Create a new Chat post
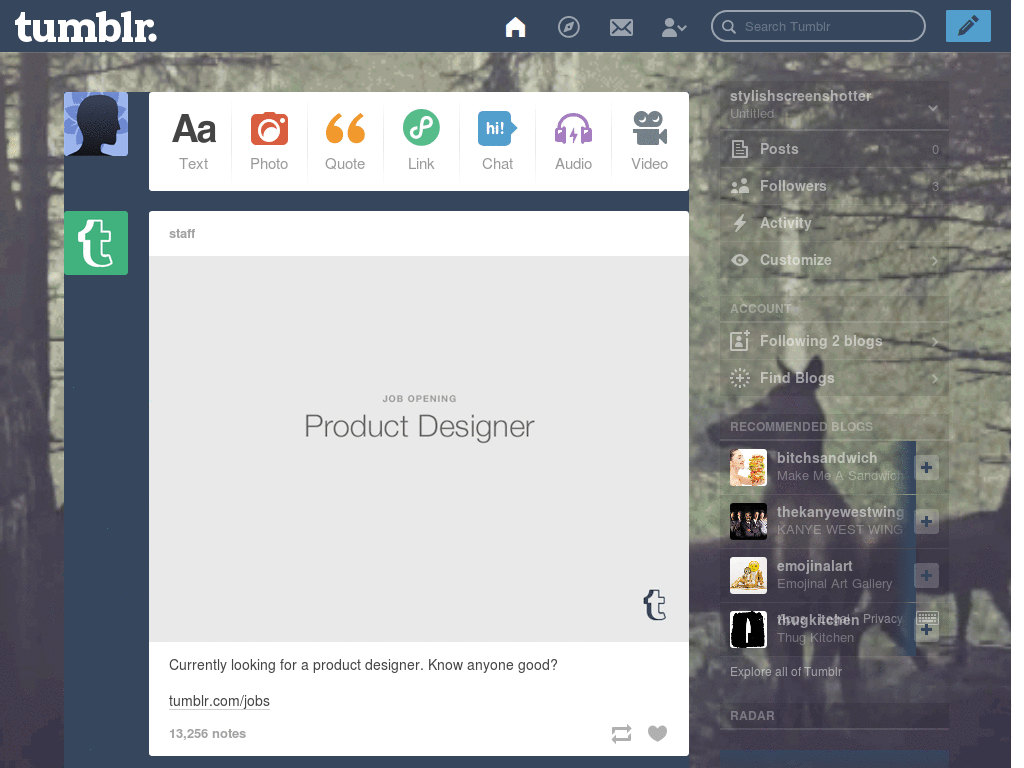 coord(497,141)
